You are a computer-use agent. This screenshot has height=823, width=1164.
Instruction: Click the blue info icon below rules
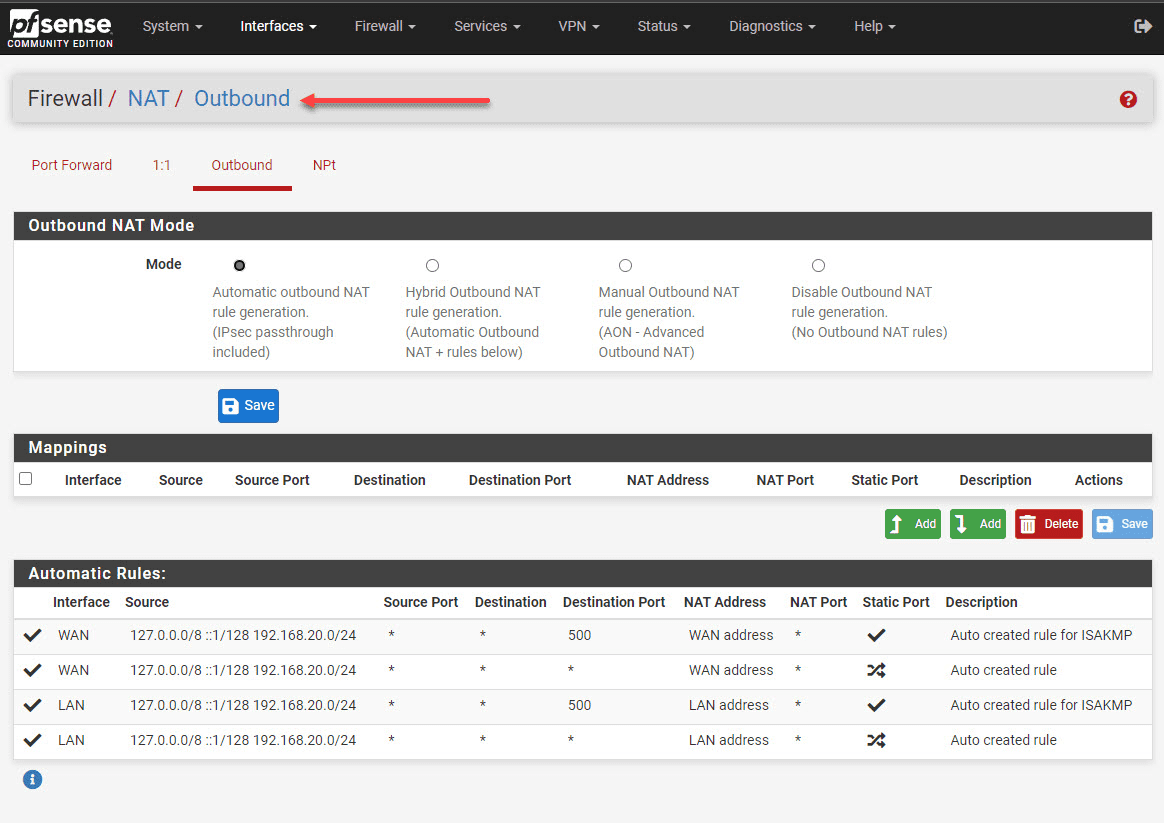click(x=33, y=779)
